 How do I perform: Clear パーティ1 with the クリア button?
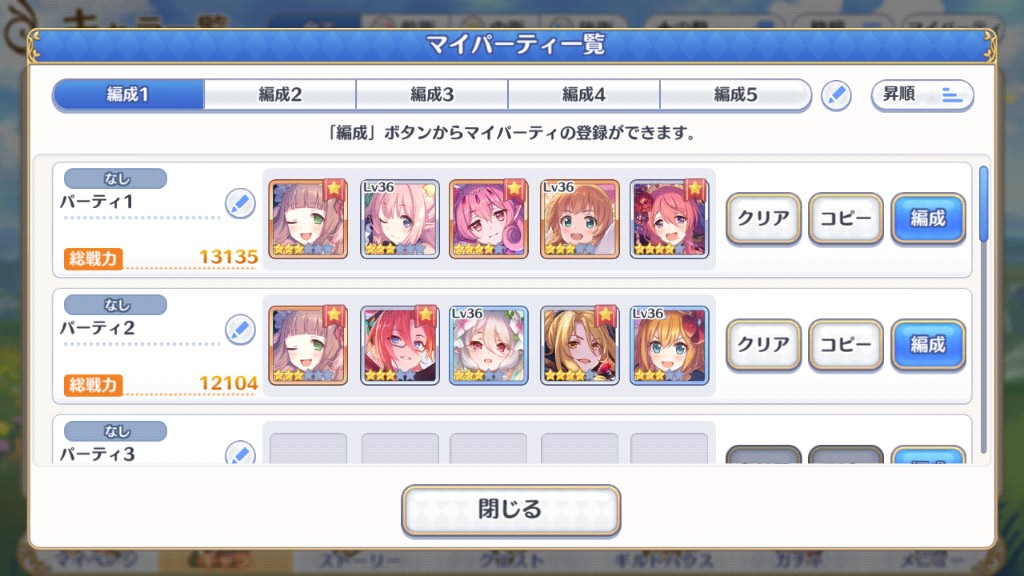tap(763, 218)
